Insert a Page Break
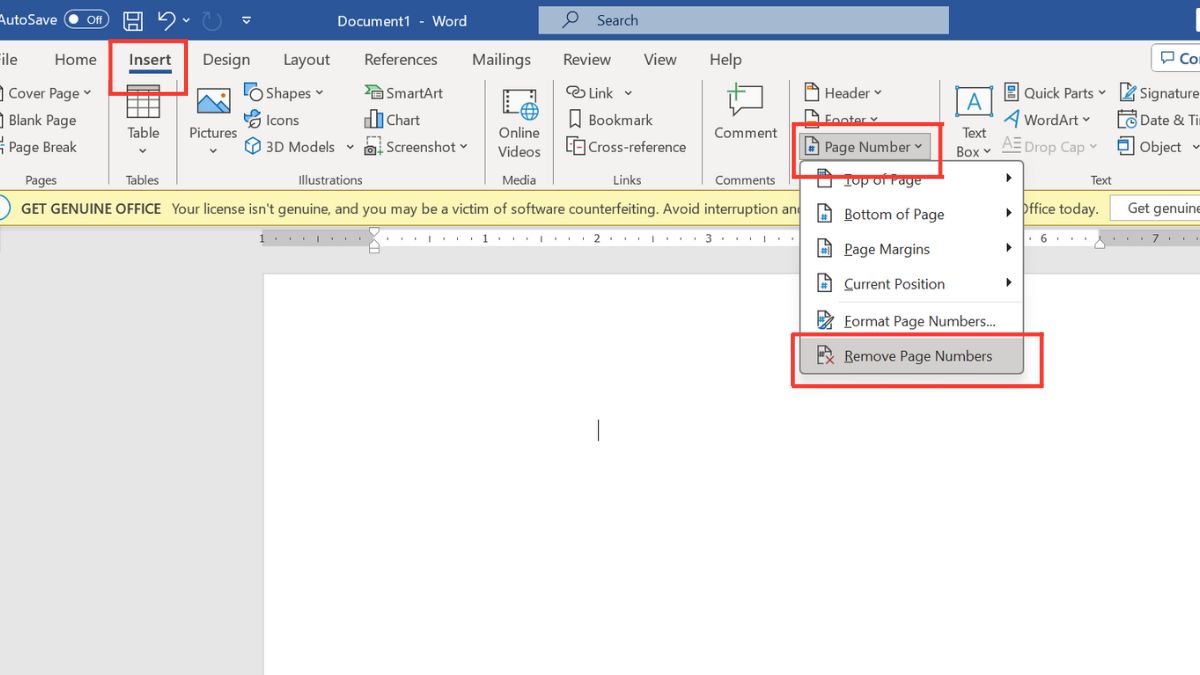The height and width of the screenshot is (675, 1200). [x=39, y=147]
